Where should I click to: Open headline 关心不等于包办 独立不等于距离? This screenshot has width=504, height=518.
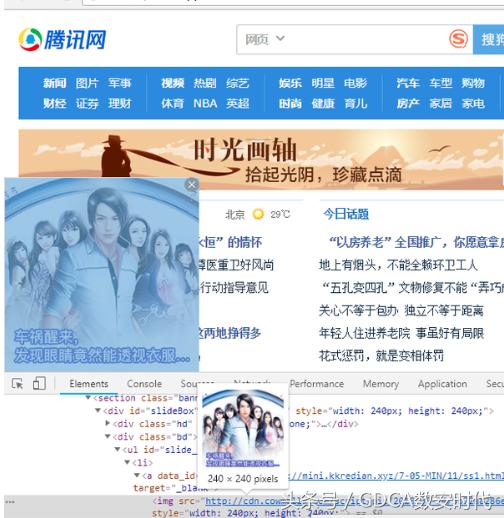[401, 310]
